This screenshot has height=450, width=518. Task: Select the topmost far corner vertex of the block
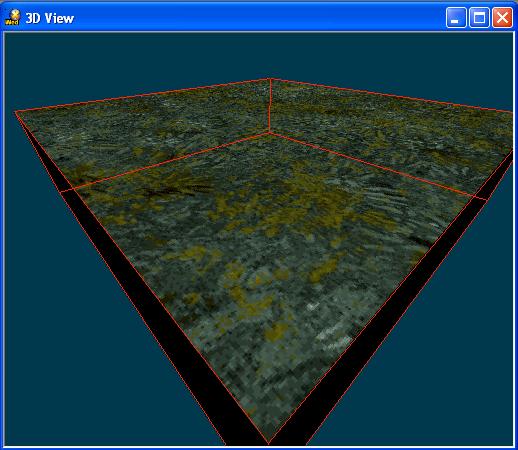(270, 79)
